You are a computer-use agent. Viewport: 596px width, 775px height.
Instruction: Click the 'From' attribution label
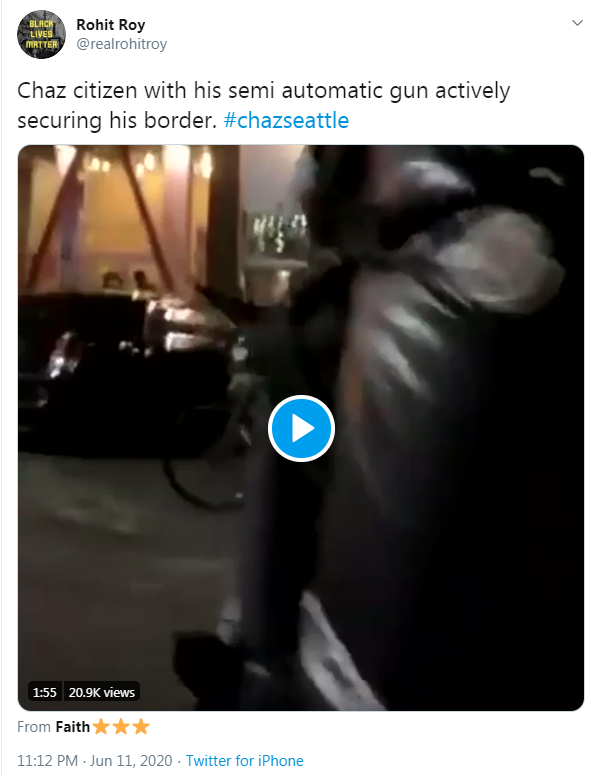[34, 727]
